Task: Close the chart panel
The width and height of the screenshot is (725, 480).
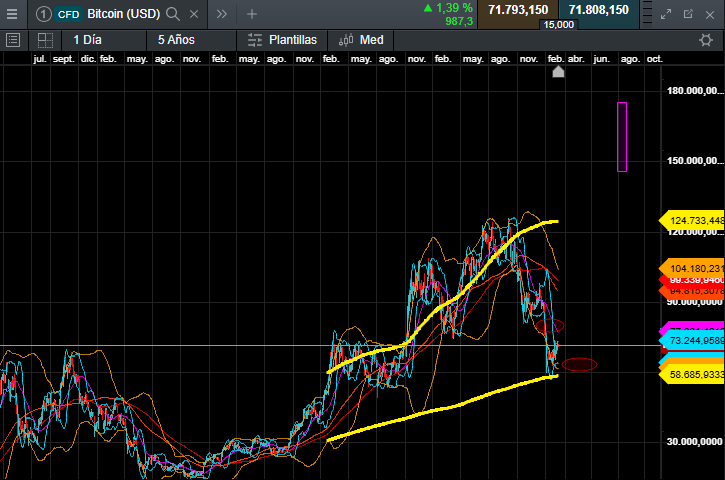Action: point(710,14)
